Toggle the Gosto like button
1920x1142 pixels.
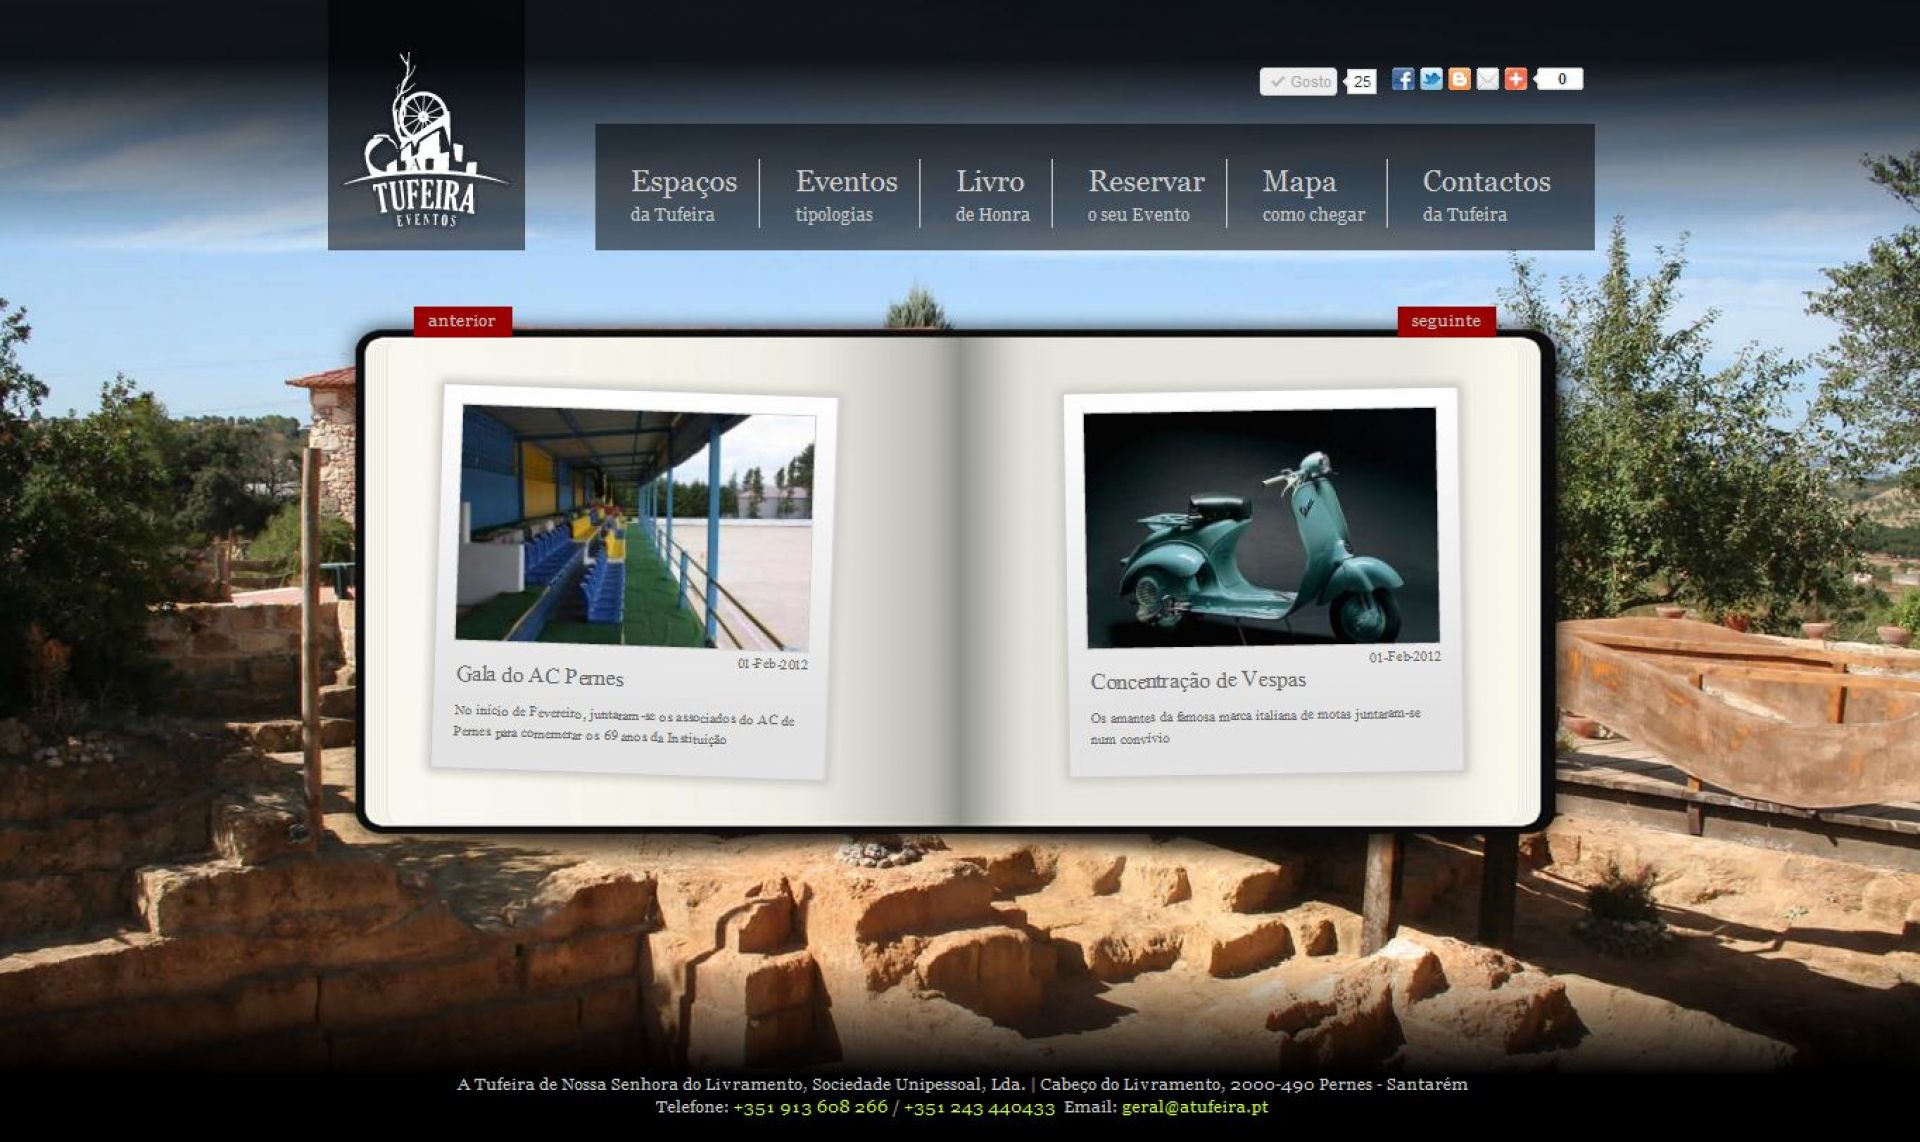(1298, 82)
